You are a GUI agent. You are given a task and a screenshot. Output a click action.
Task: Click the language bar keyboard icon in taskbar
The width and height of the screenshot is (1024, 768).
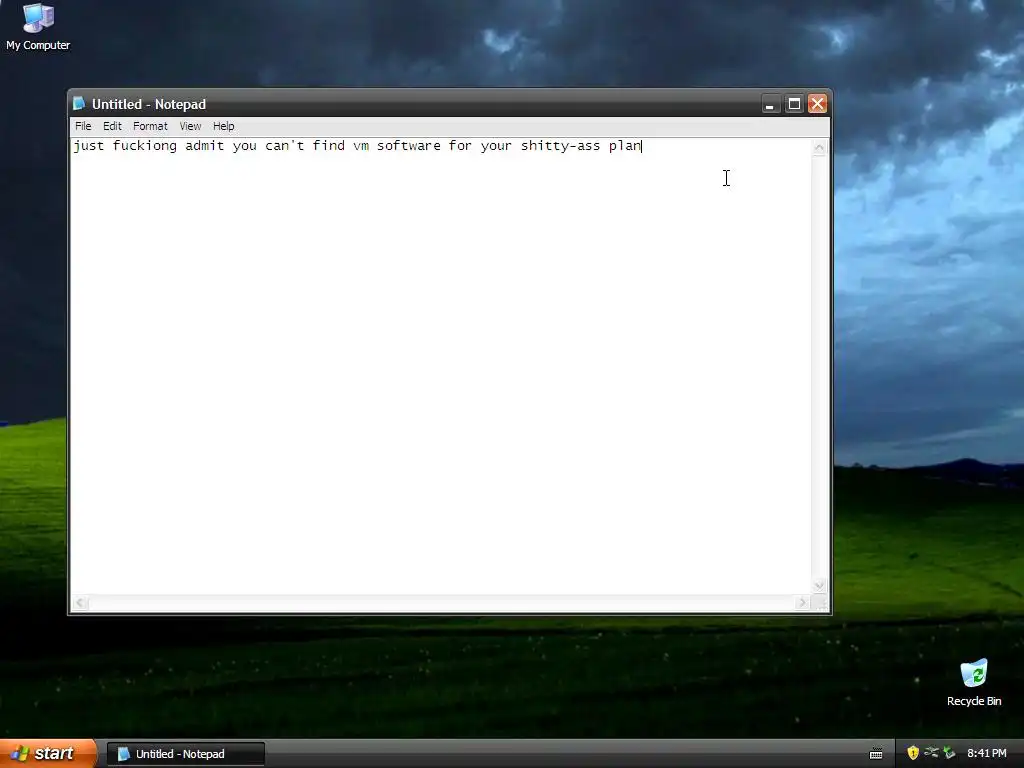point(876,754)
